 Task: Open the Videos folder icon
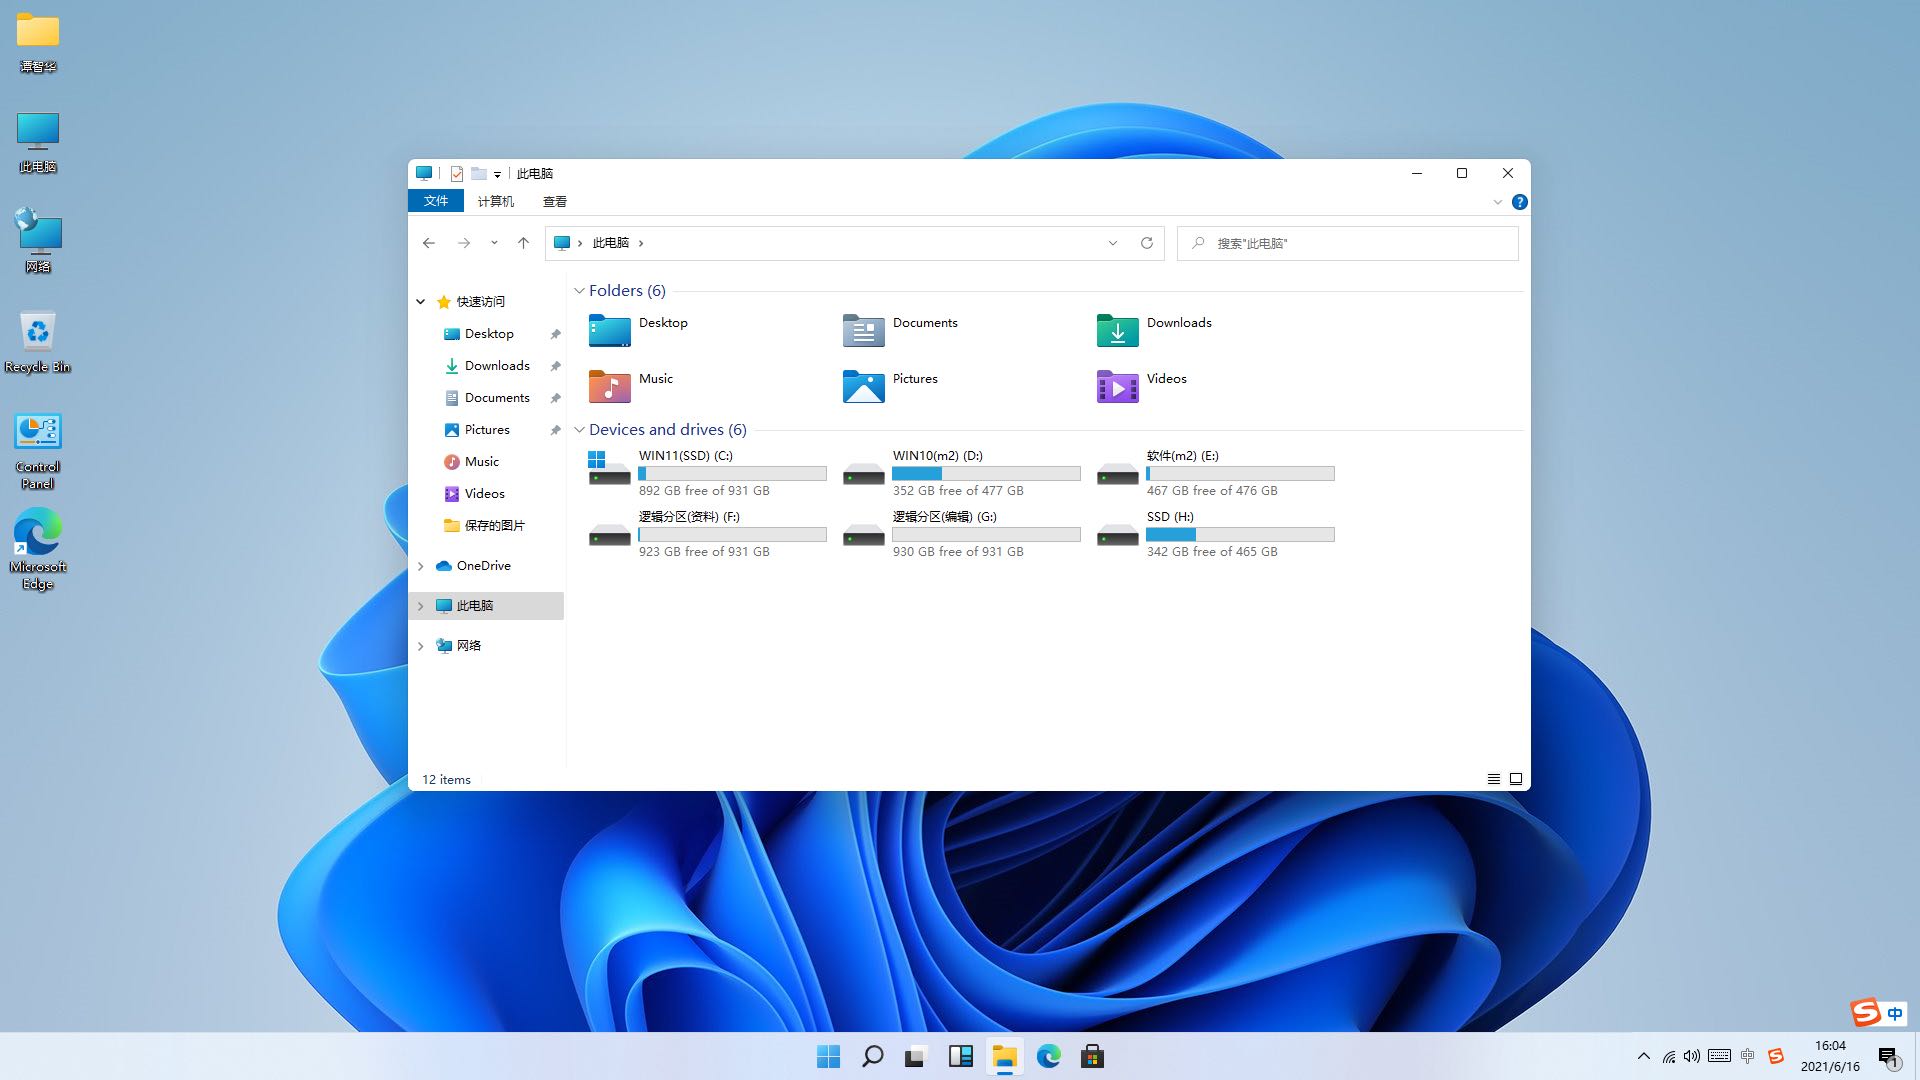(1117, 386)
